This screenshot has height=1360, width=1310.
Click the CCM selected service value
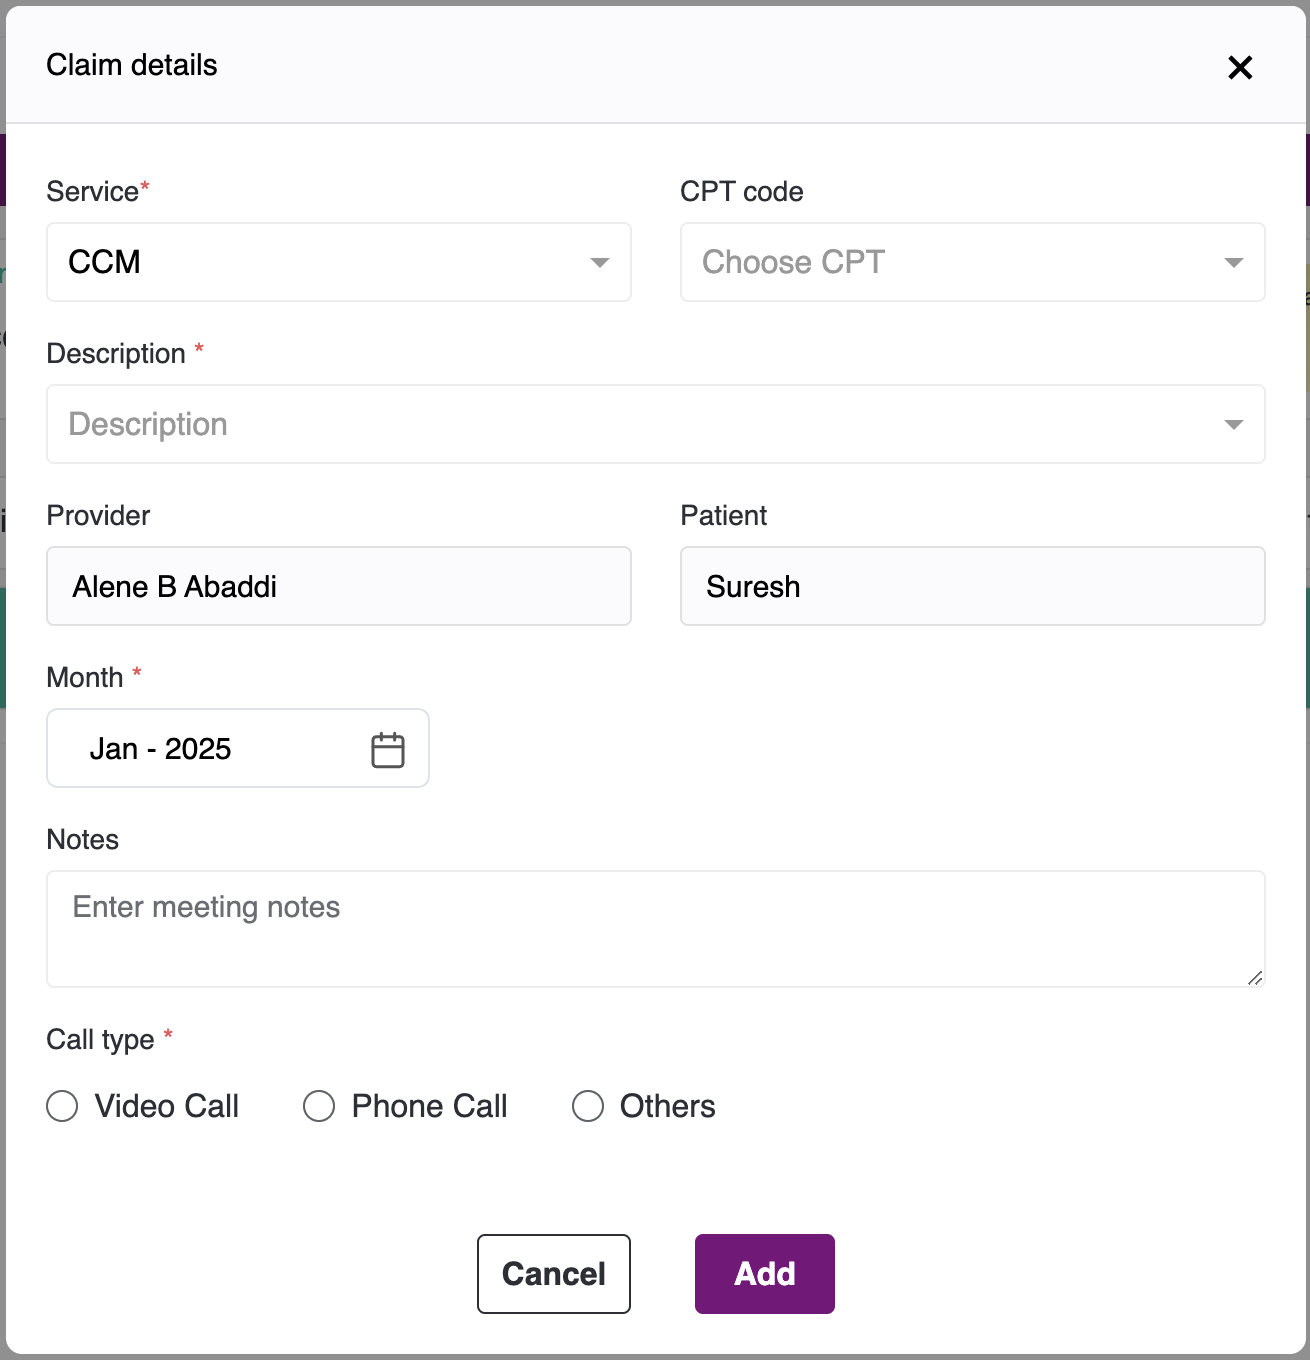point(105,262)
